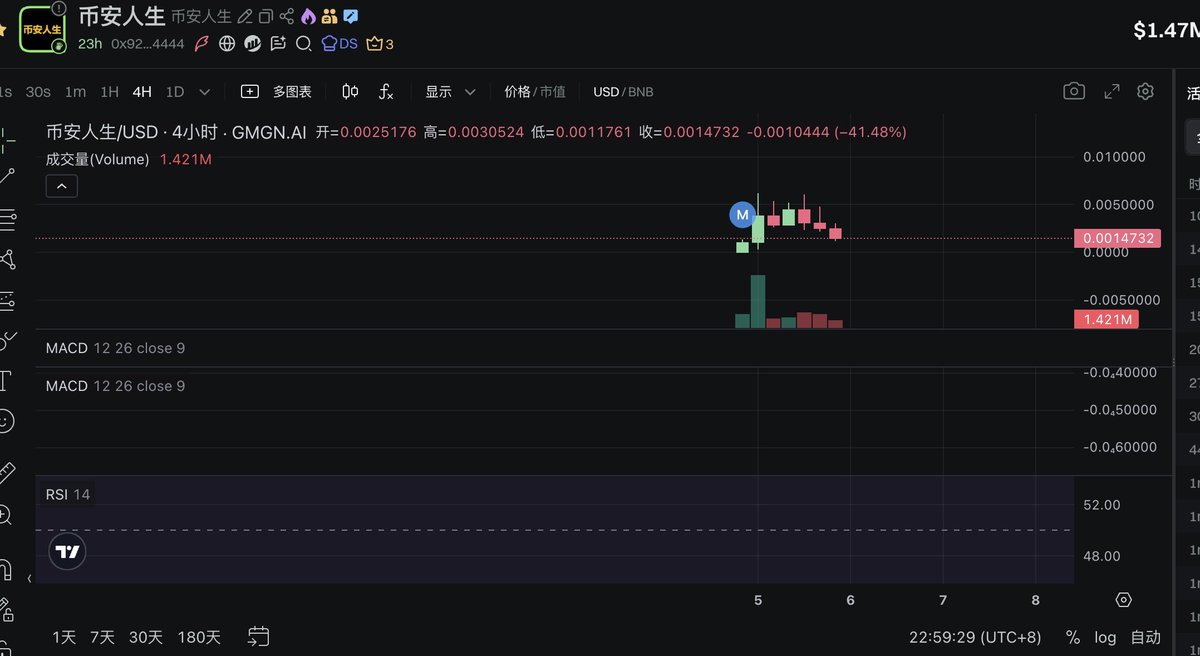Set range to 180天
The image size is (1200, 656).
click(x=199, y=637)
